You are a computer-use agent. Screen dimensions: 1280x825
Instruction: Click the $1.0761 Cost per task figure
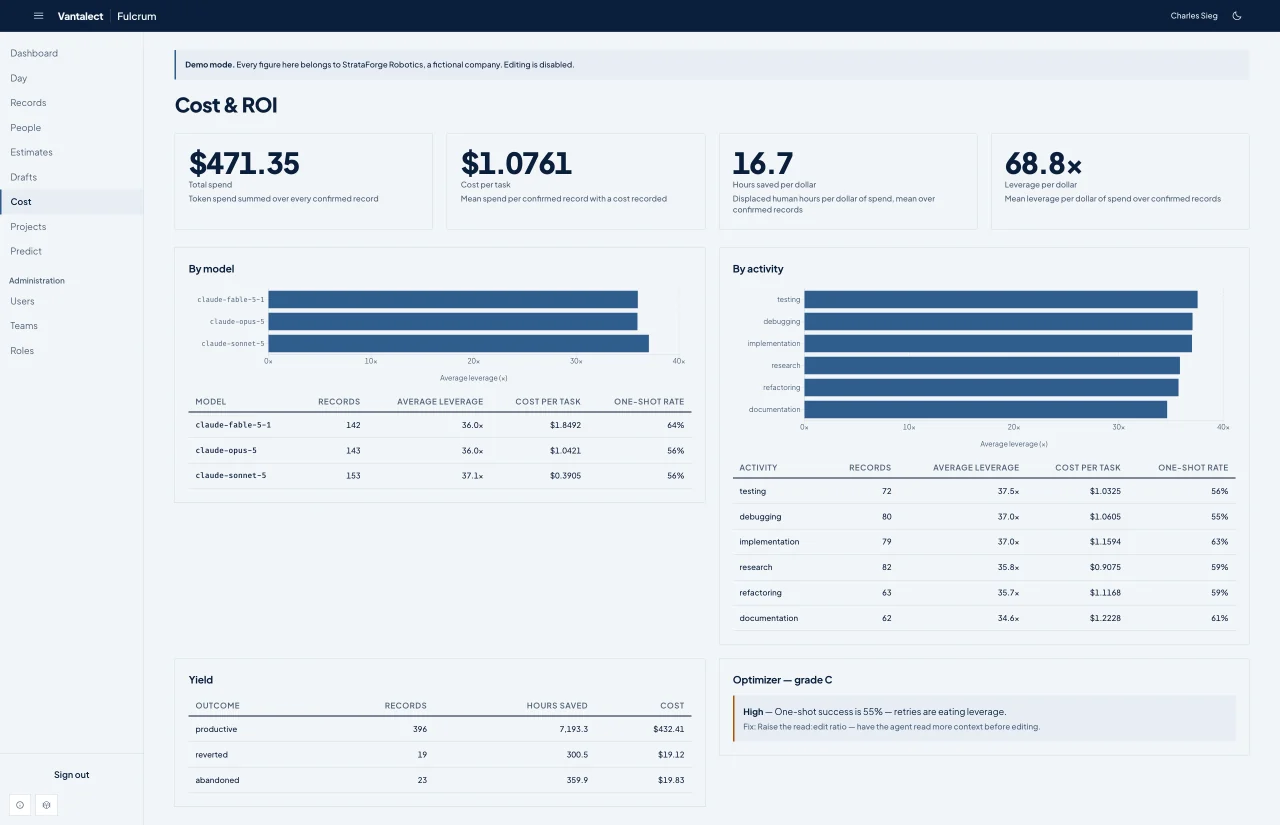[x=516, y=163]
